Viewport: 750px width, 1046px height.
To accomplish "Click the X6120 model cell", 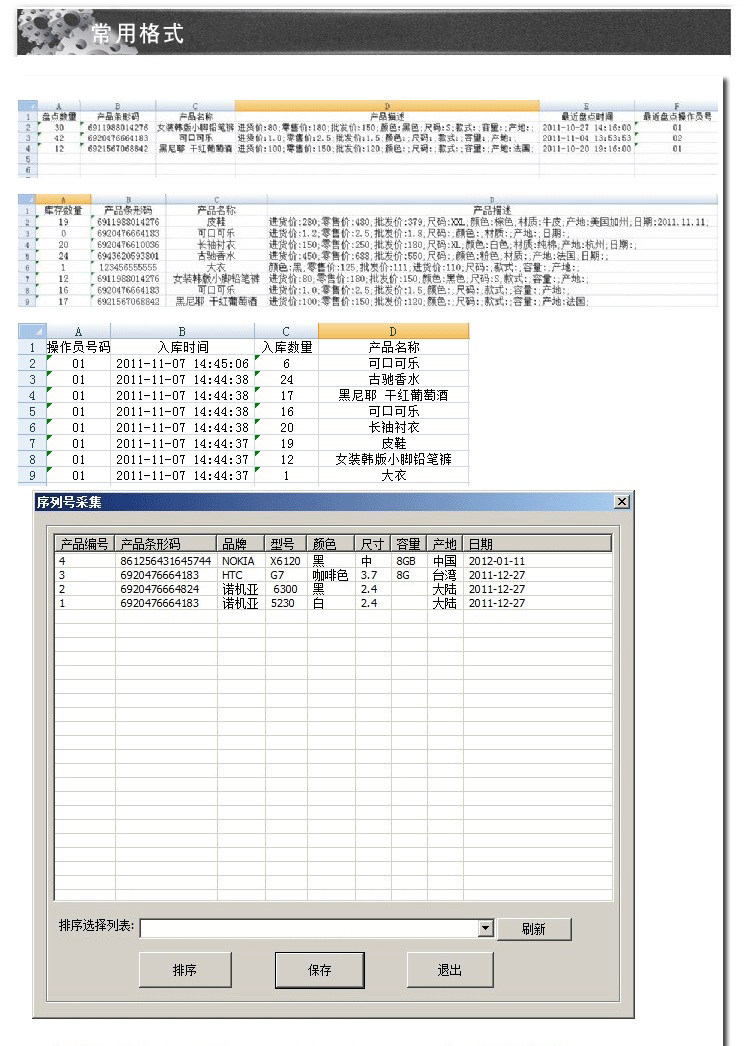I will 285,561.
